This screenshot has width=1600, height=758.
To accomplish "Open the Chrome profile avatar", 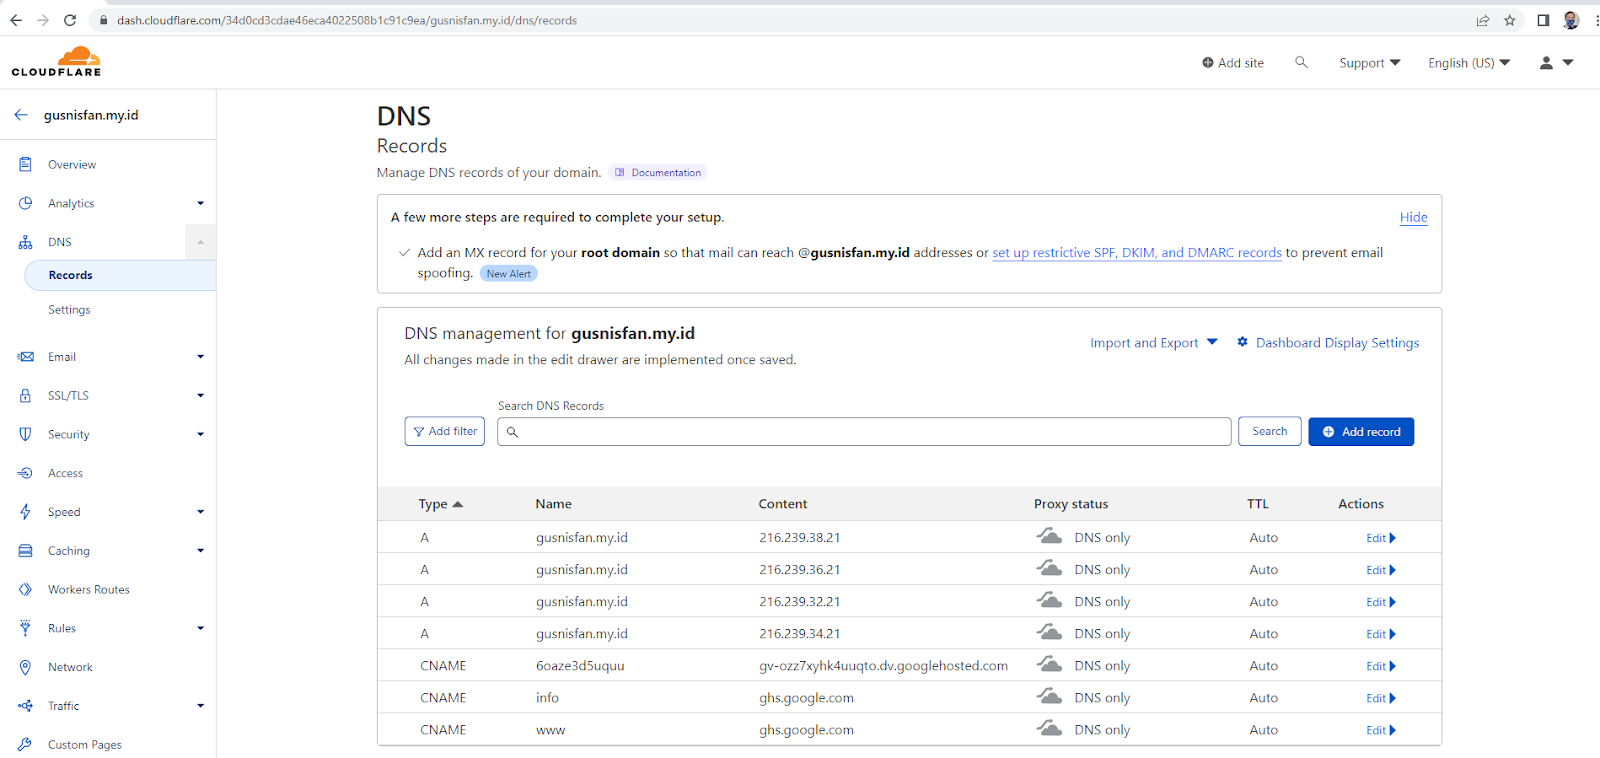I will [1571, 20].
